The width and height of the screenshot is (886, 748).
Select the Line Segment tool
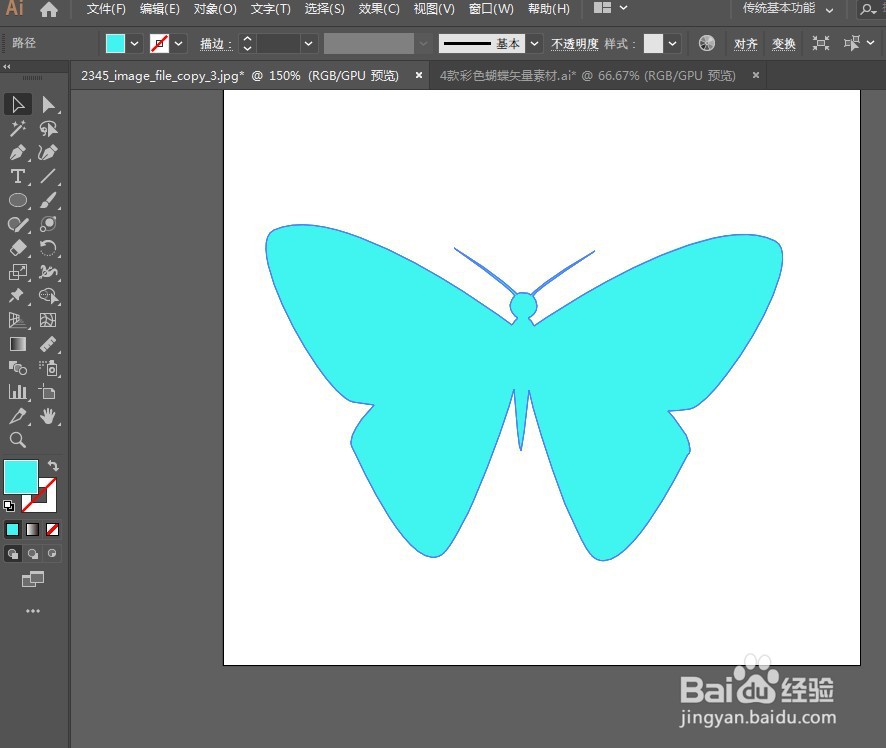[x=48, y=177]
